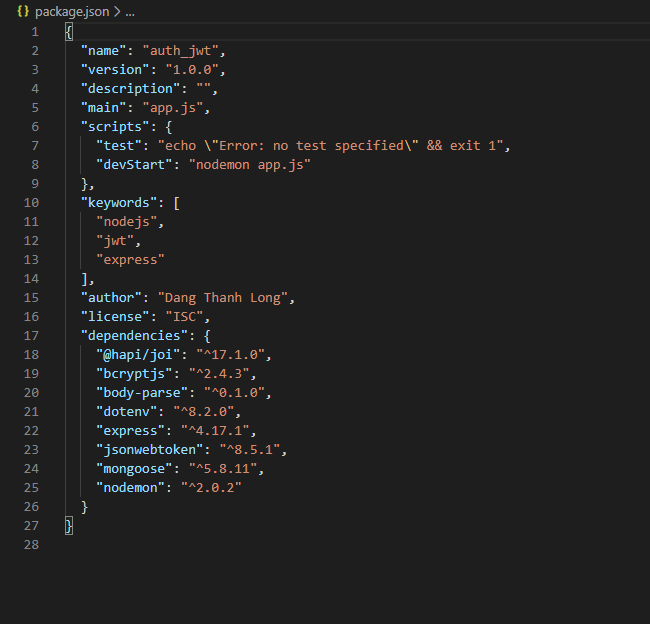Select line number 17 in gutter
The image size is (650, 624).
pyautogui.click(x=32, y=336)
